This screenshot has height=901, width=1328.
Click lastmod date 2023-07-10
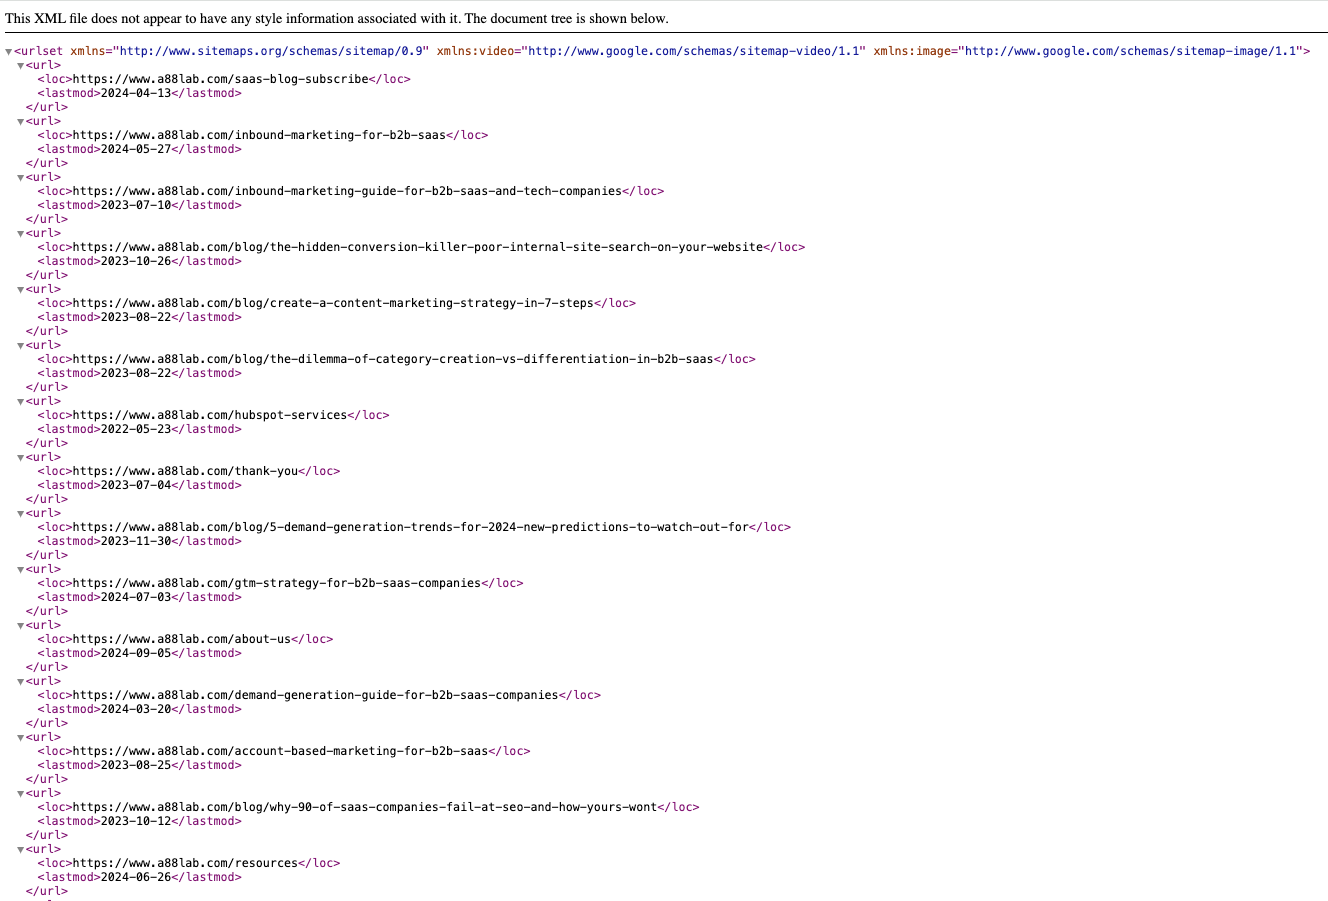pyautogui.click(x=135, y=205)
